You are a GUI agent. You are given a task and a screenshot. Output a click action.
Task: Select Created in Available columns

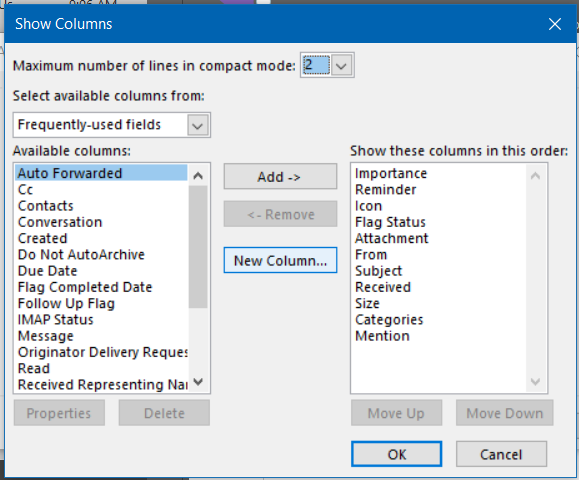click(102, 238)
